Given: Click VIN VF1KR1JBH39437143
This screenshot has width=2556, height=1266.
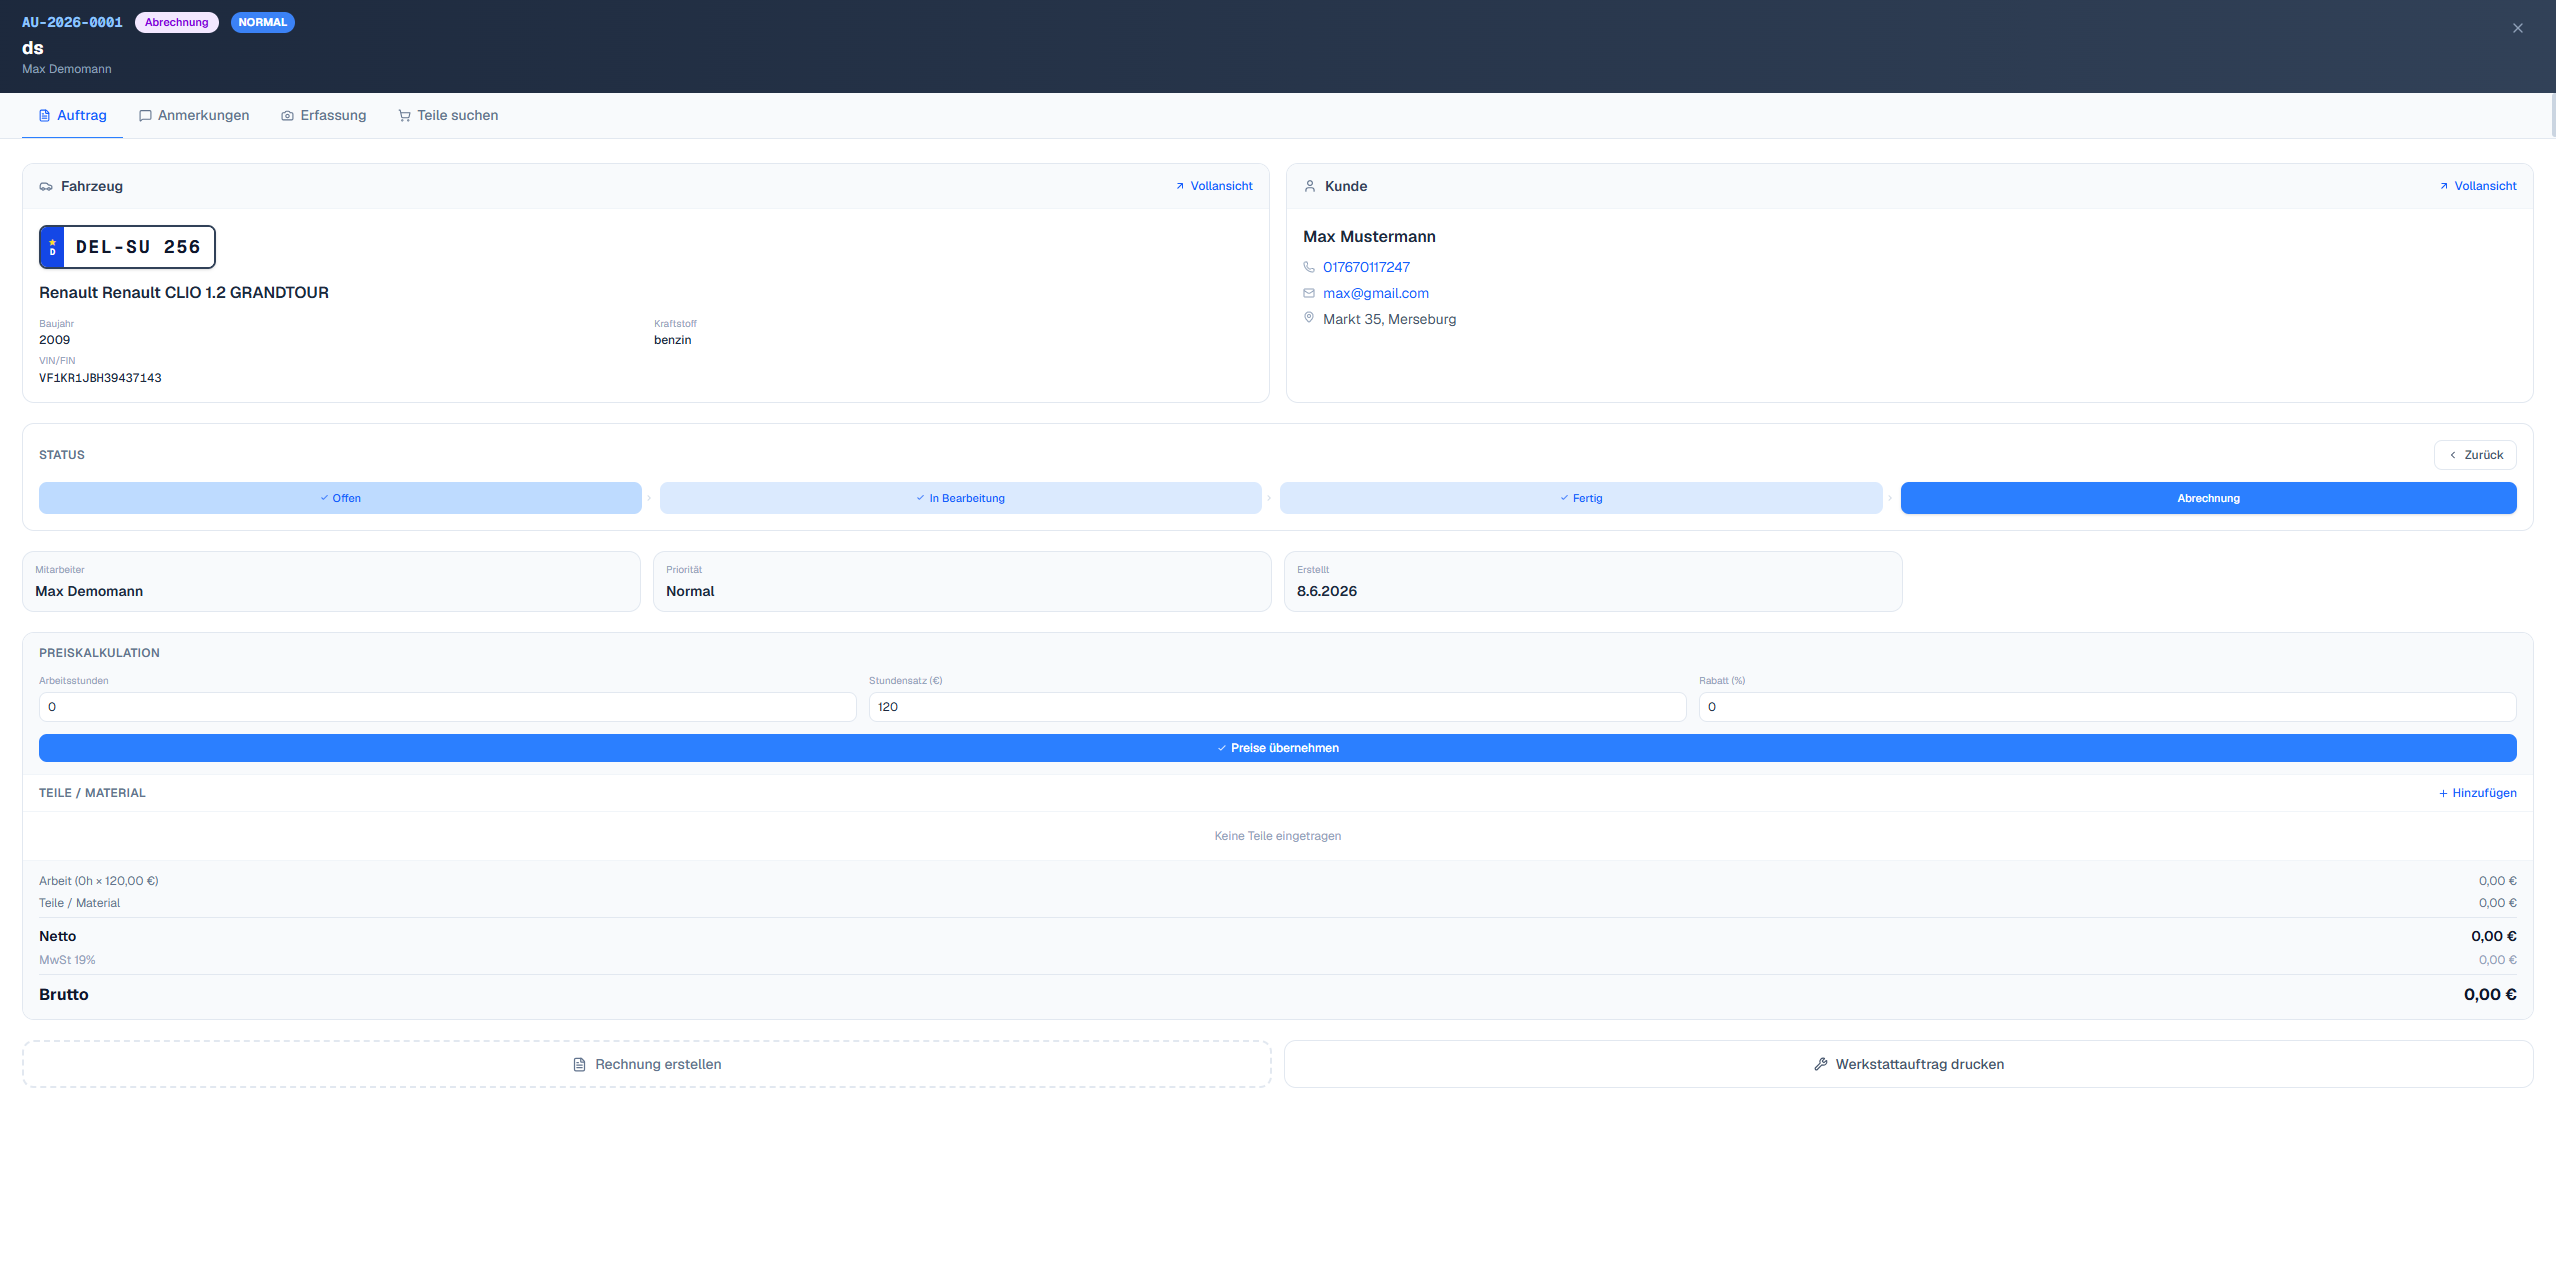Looking at the screenshot, I should click(x=100, y=378).
